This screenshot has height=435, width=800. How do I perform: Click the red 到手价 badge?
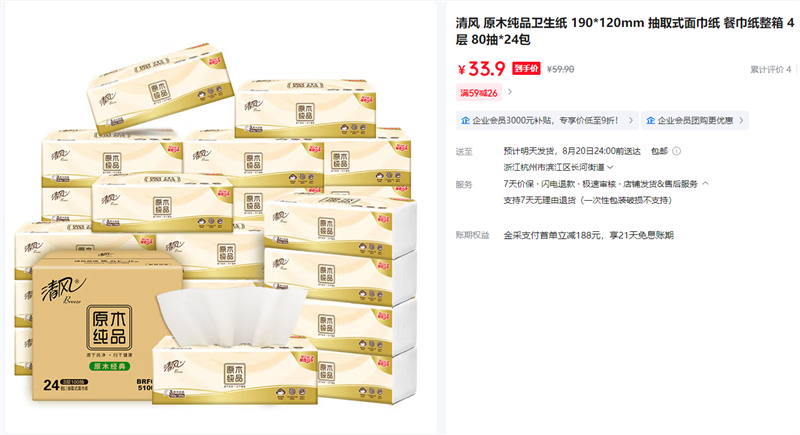point(526,68)
